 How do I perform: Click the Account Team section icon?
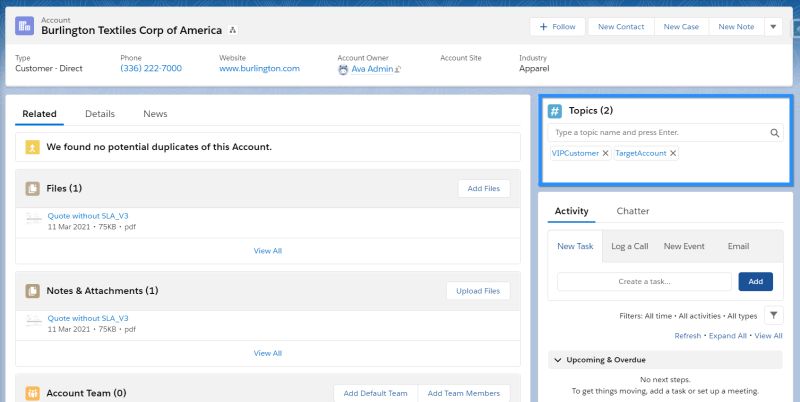click(x=33, y=393)
